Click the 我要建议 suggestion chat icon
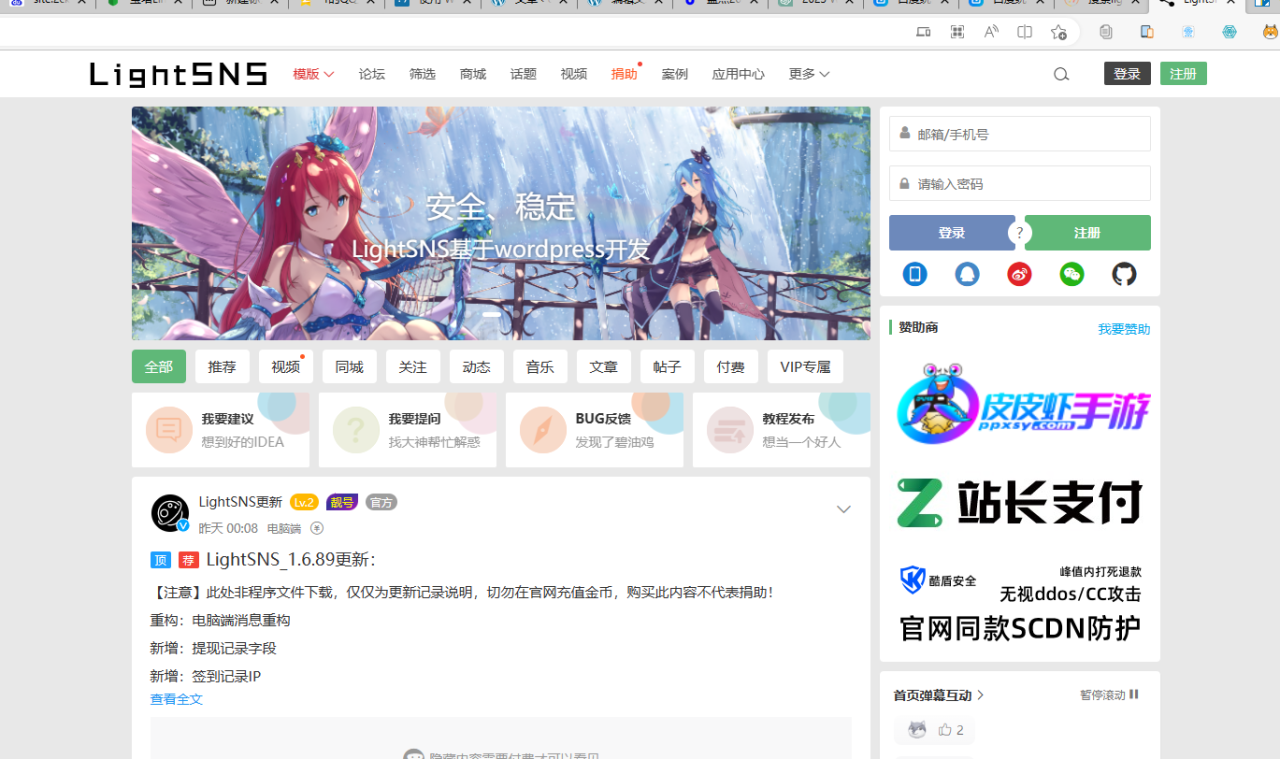Screen dimensions: 1280x759 click(169, 430)
